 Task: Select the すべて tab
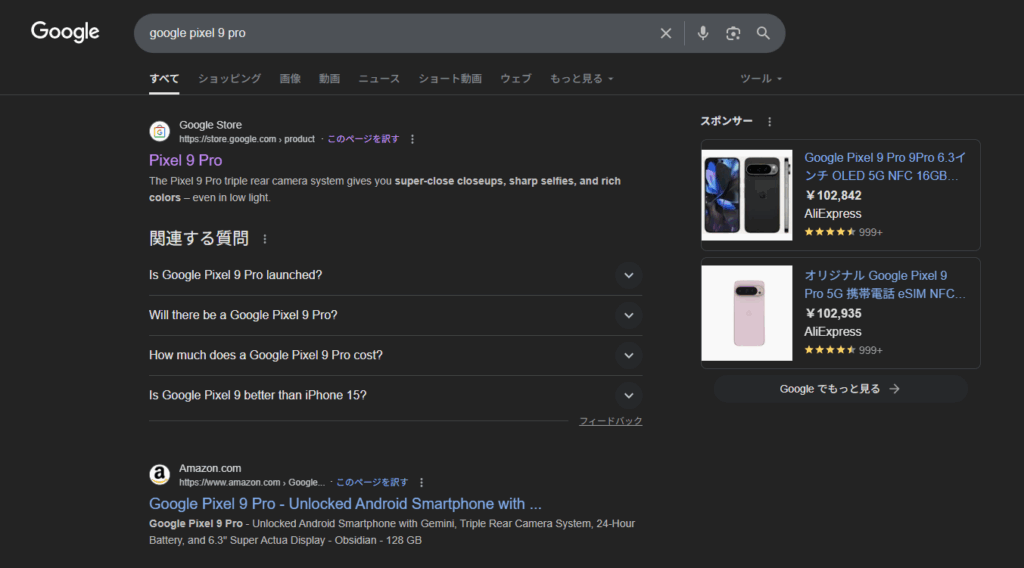164,79
